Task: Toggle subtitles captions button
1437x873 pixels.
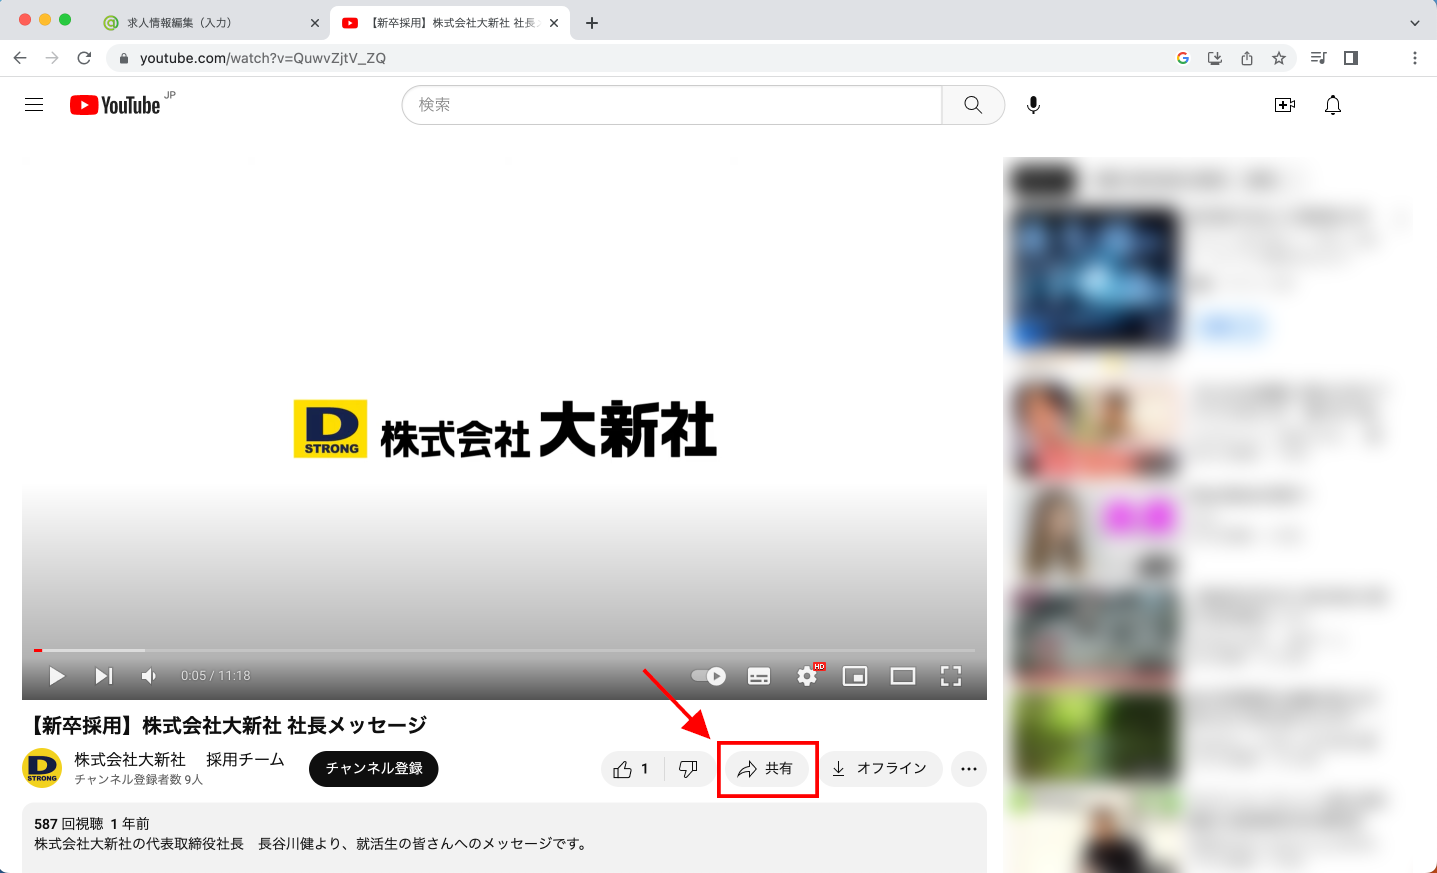Action: coord(759,676)
